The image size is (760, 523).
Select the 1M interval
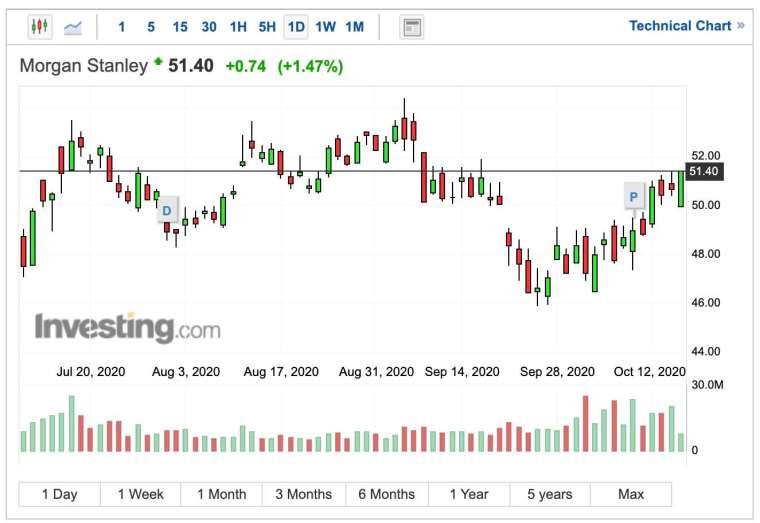[354, 27]
